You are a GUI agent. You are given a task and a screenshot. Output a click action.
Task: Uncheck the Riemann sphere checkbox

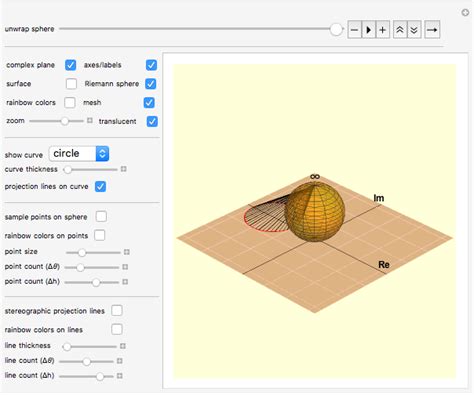pyautogui.click(x=151, y=84)
